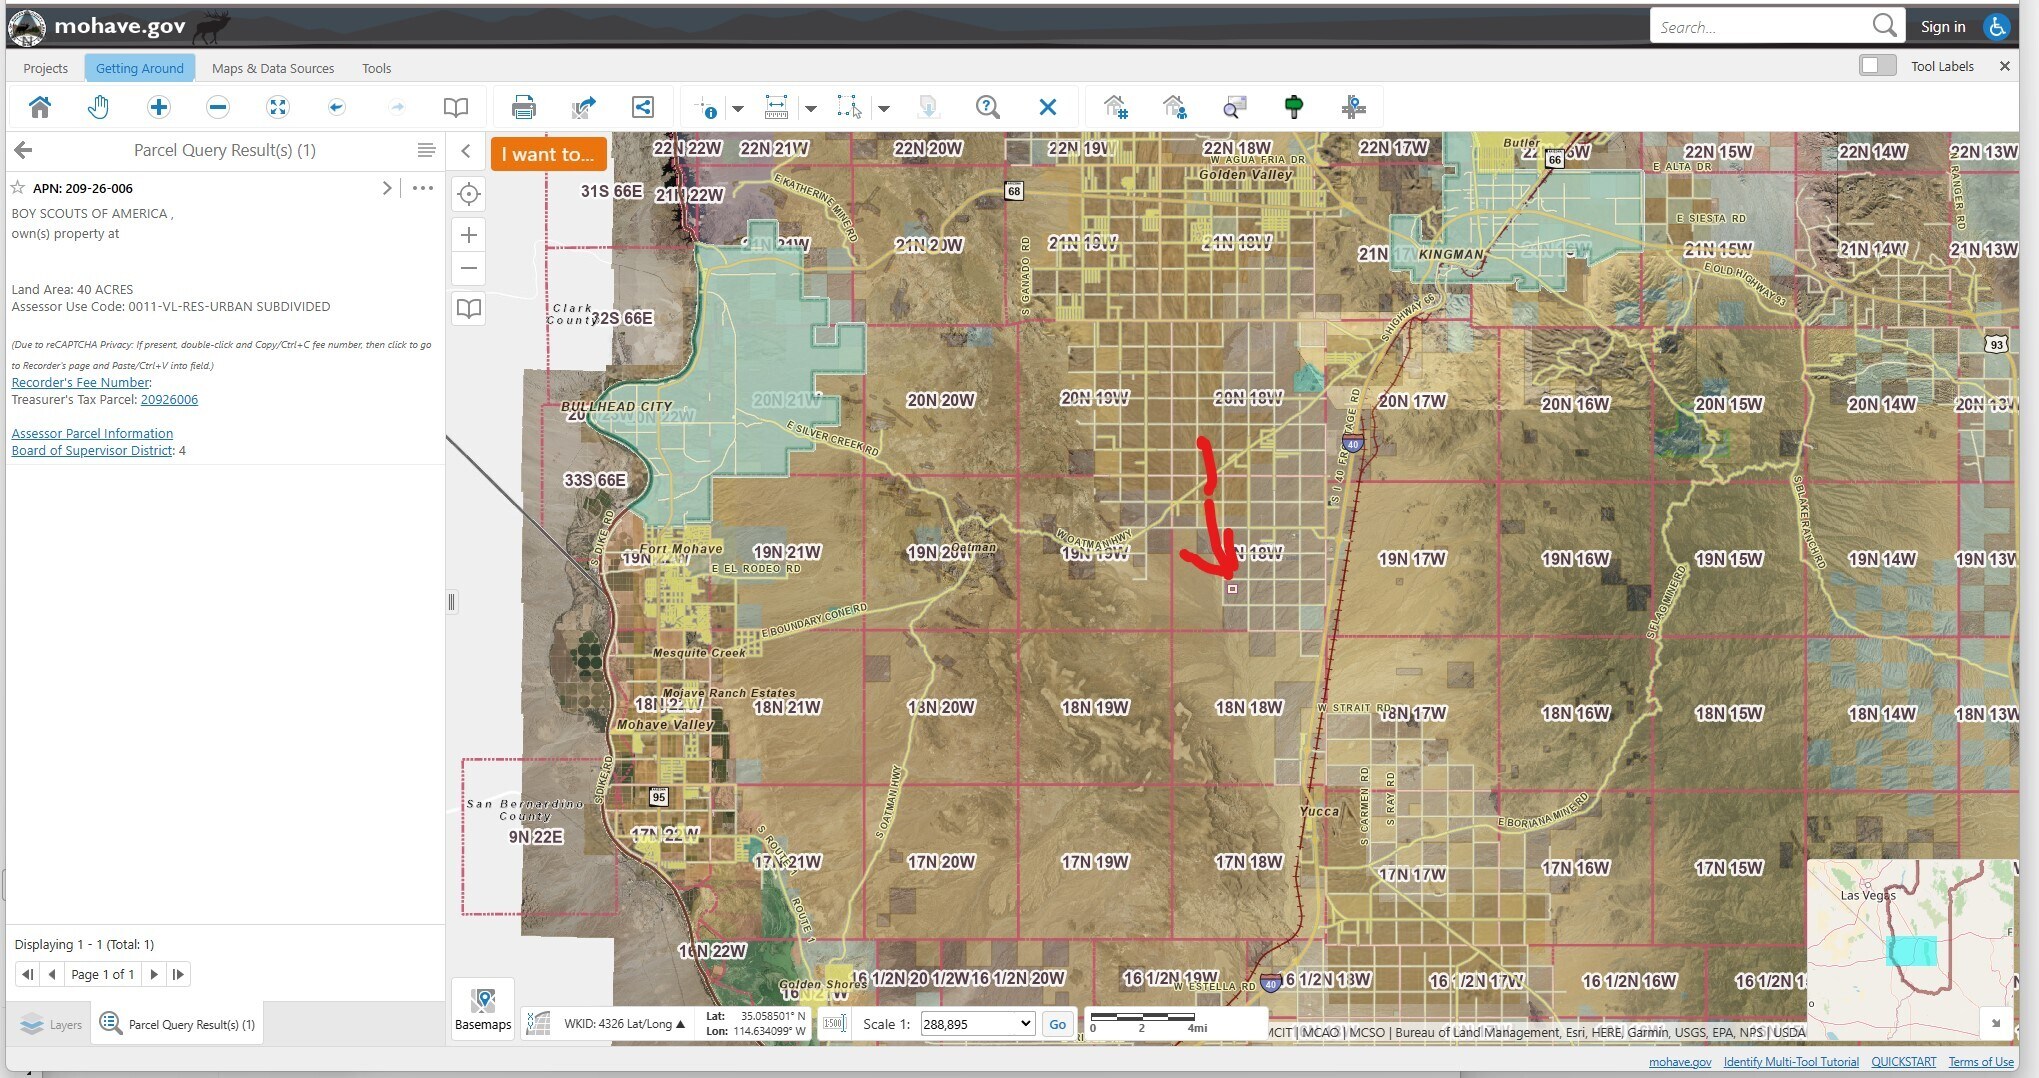This screenshot has width=2039, height=1078.
Task: Activate the Zoom In tool in toolbar
Action: click(x=158, y=107)
